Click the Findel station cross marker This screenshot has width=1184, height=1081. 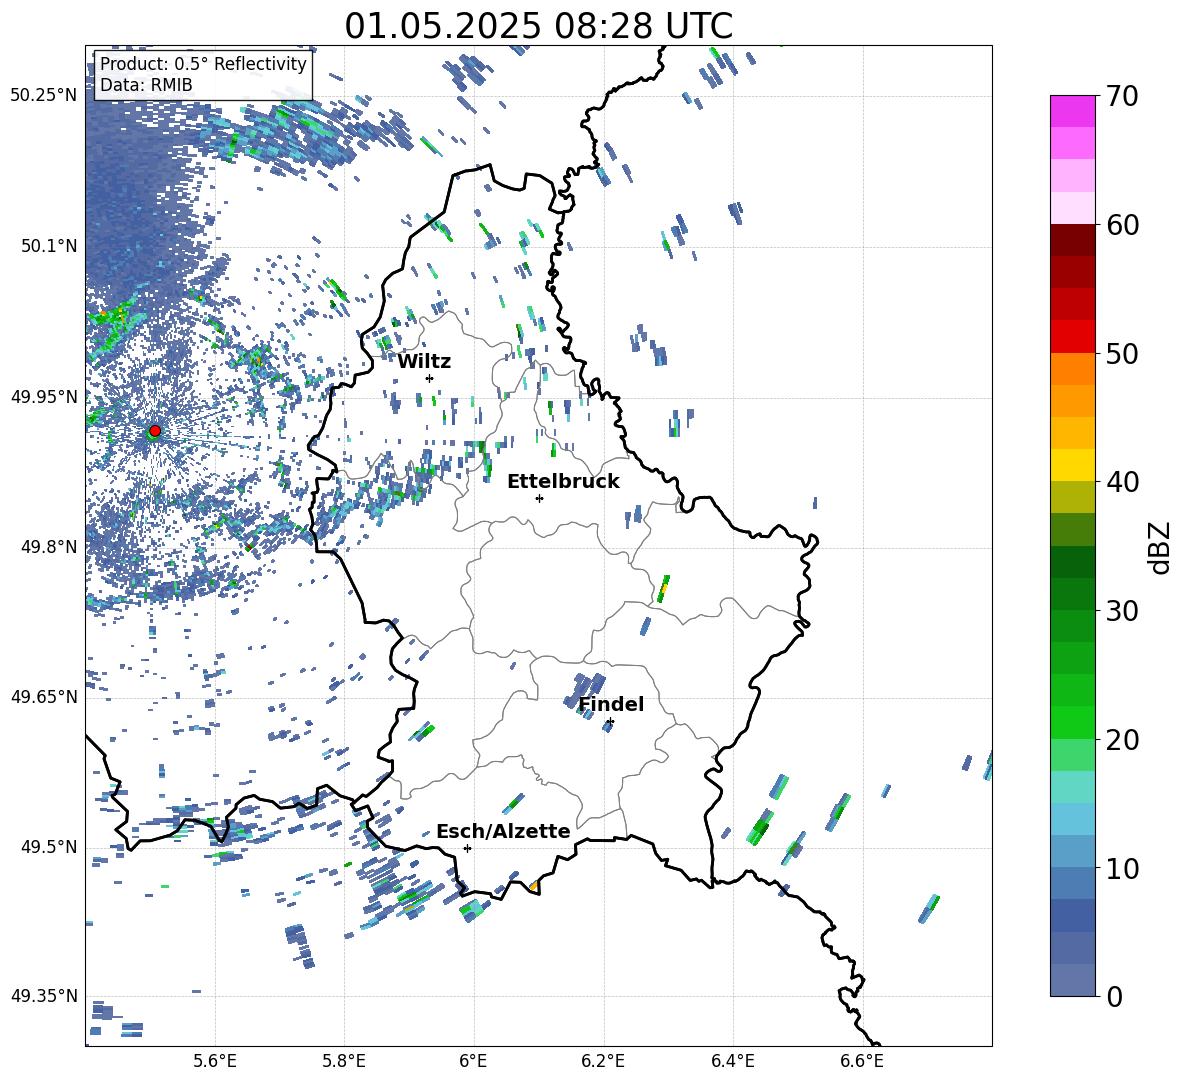tap(610, 722)
